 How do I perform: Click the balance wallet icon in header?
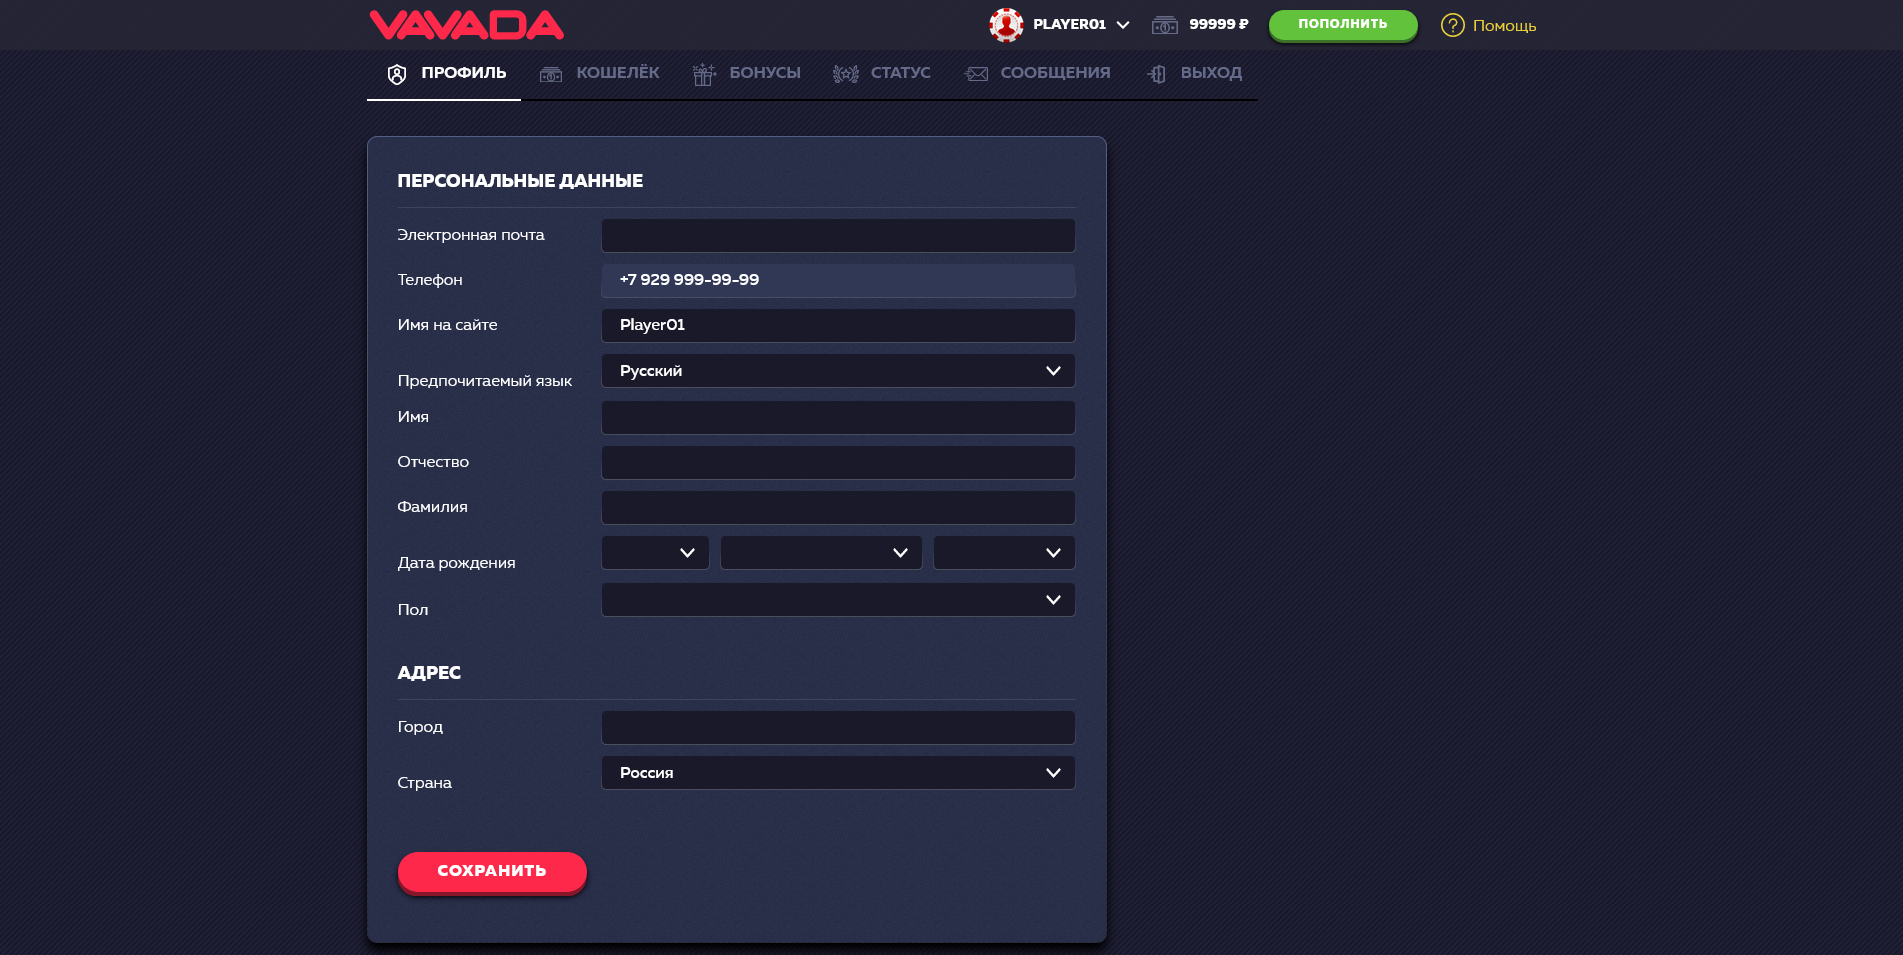(1164, 25)
